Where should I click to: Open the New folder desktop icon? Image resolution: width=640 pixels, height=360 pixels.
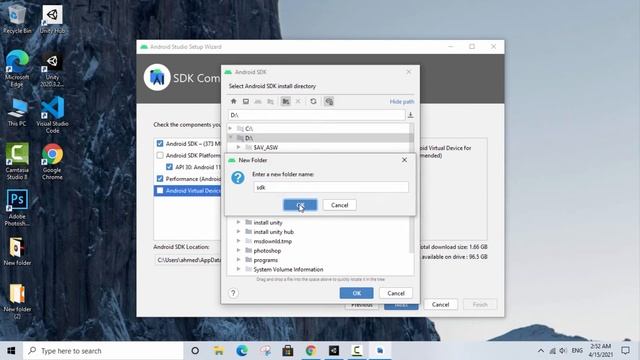[17, 251]
